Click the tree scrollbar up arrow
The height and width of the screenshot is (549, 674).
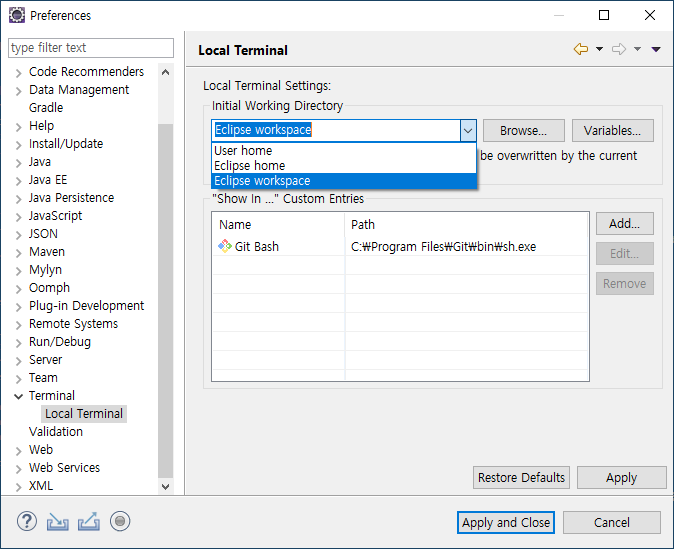[165, 72]
